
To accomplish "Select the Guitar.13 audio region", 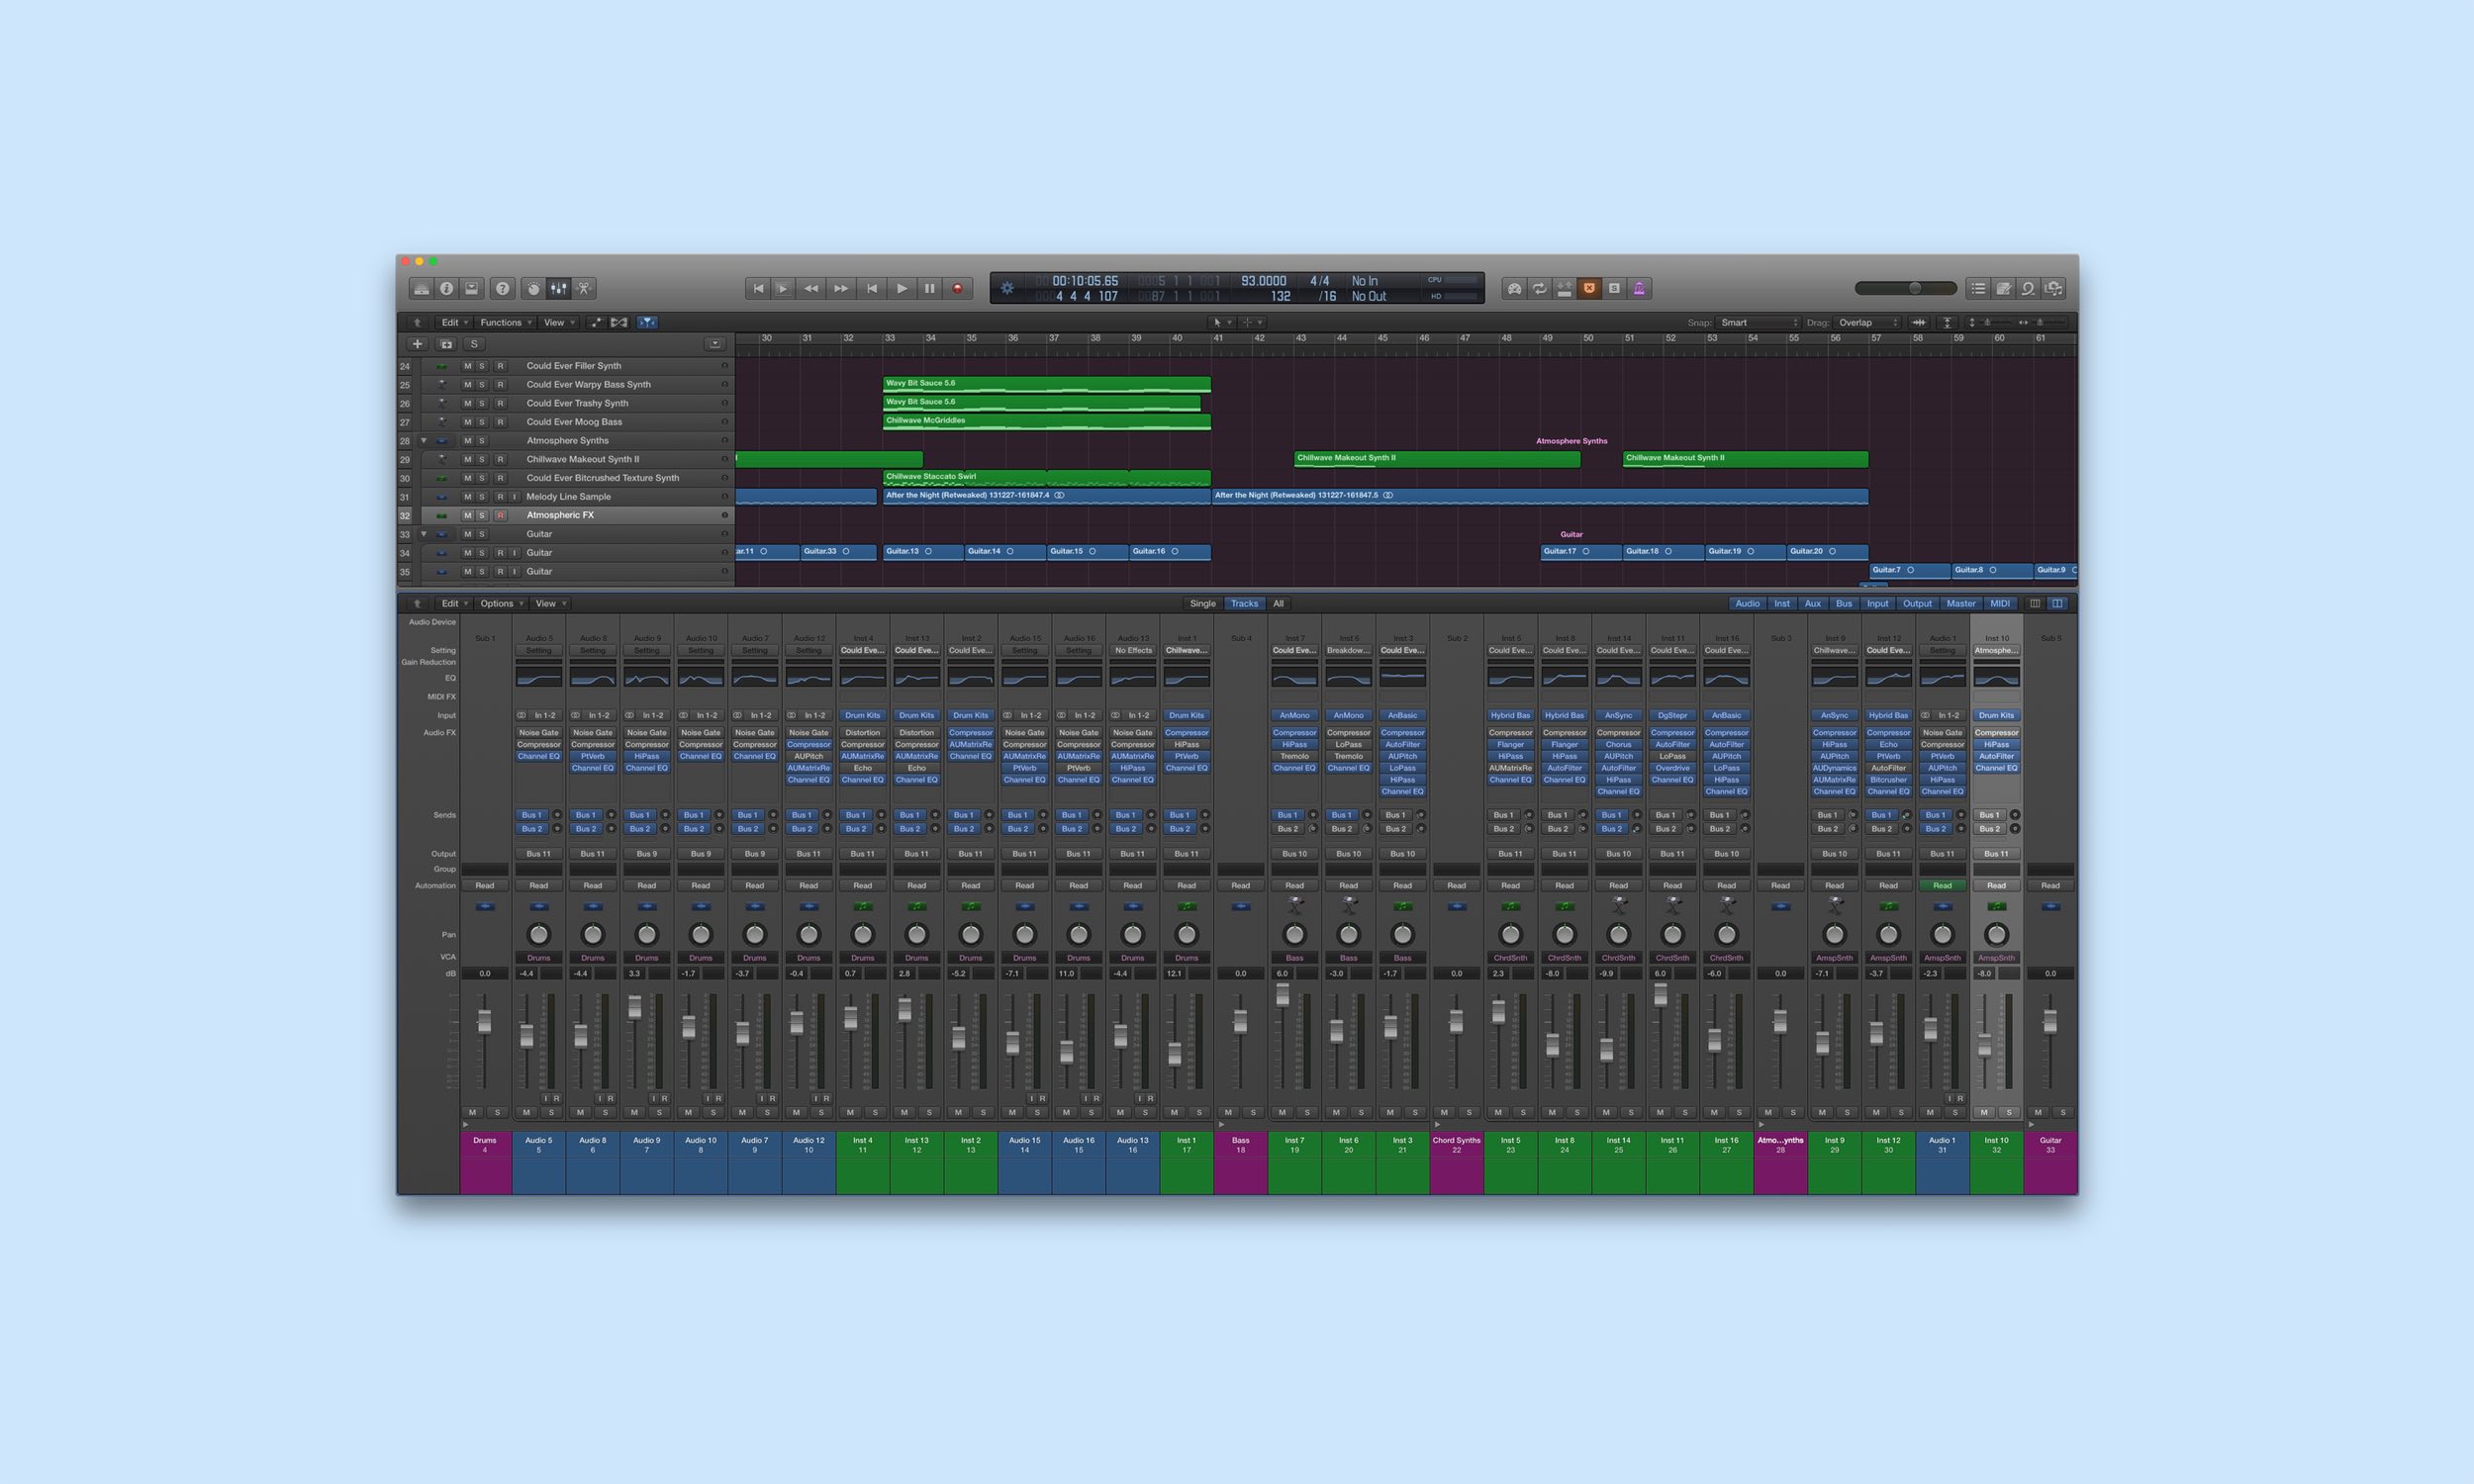I will click(923, 552).
